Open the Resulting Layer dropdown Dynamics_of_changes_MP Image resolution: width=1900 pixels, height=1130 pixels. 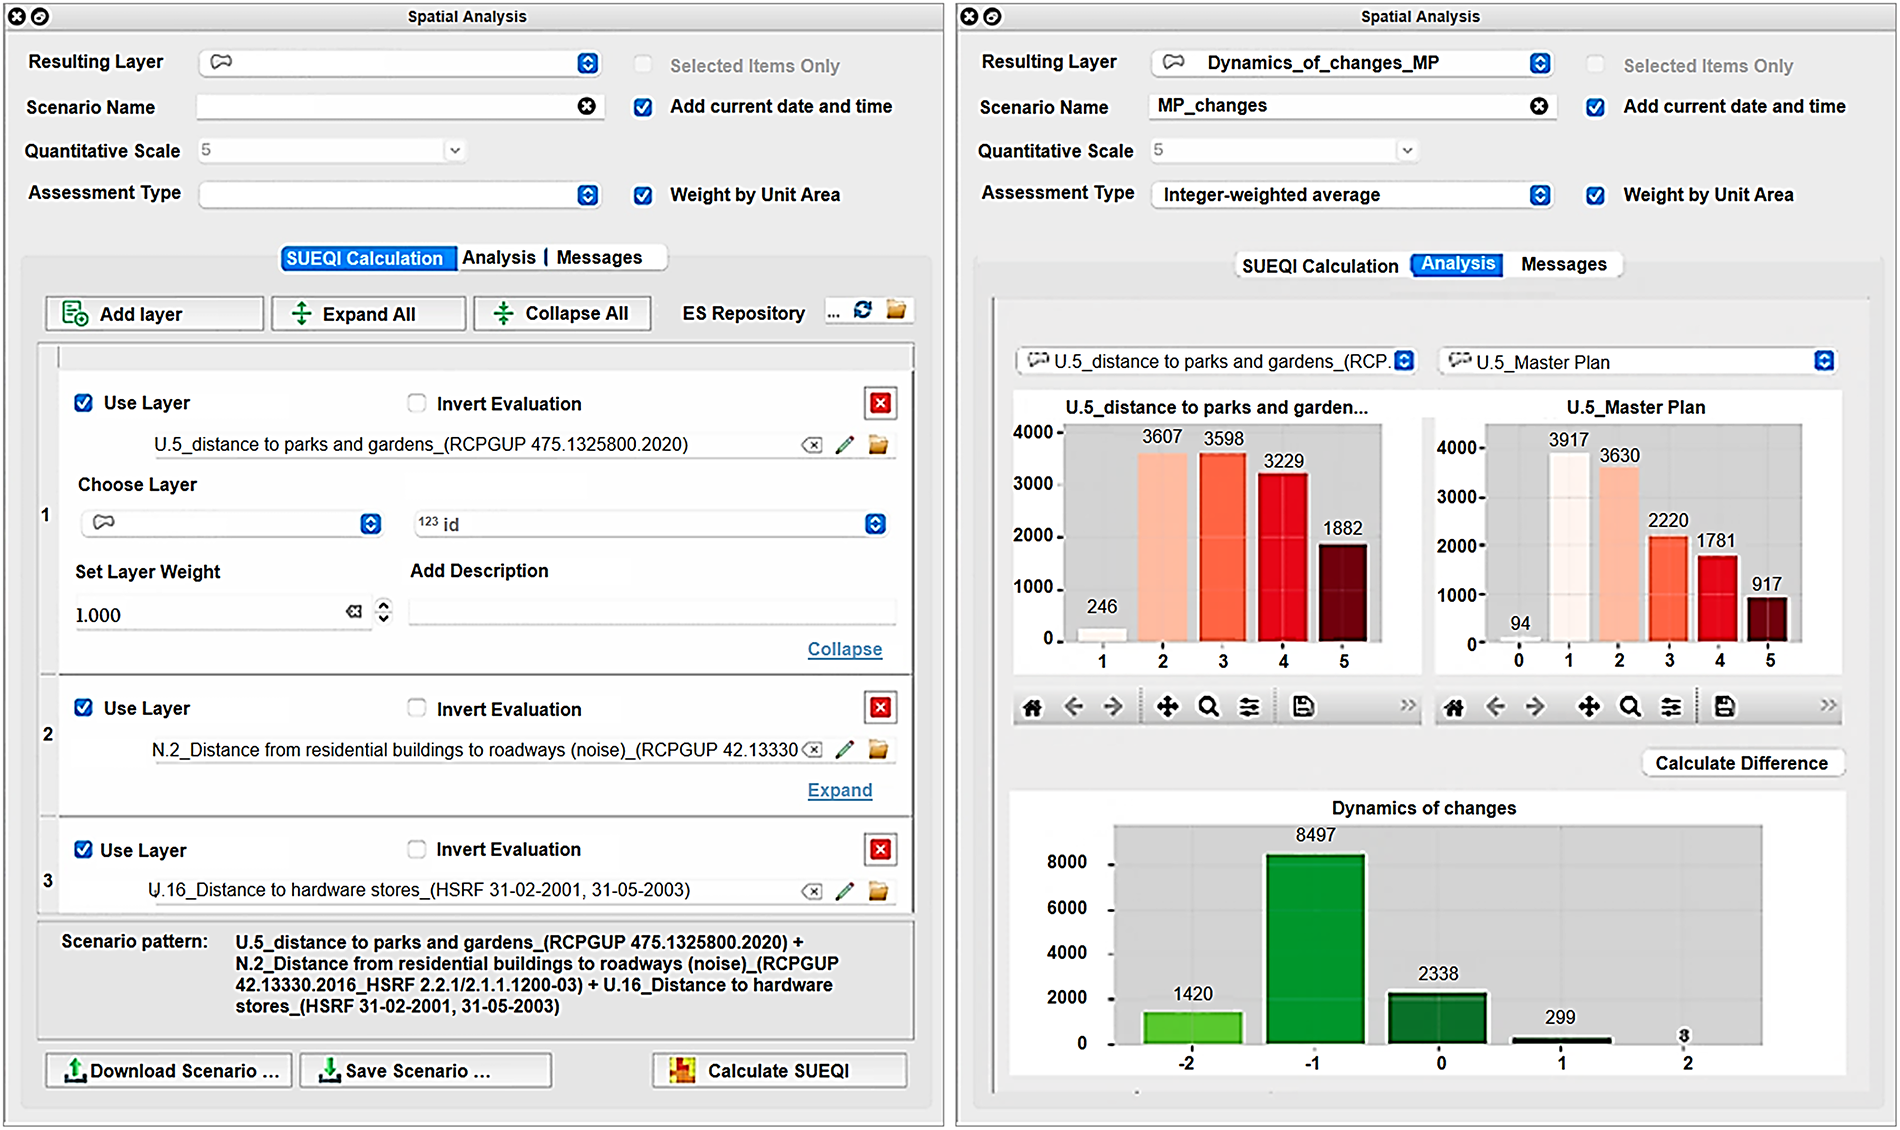[x=1350, y=63]
